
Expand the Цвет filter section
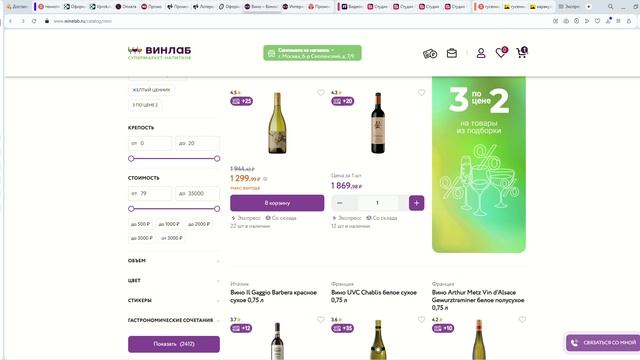click(x=174, y=280)
